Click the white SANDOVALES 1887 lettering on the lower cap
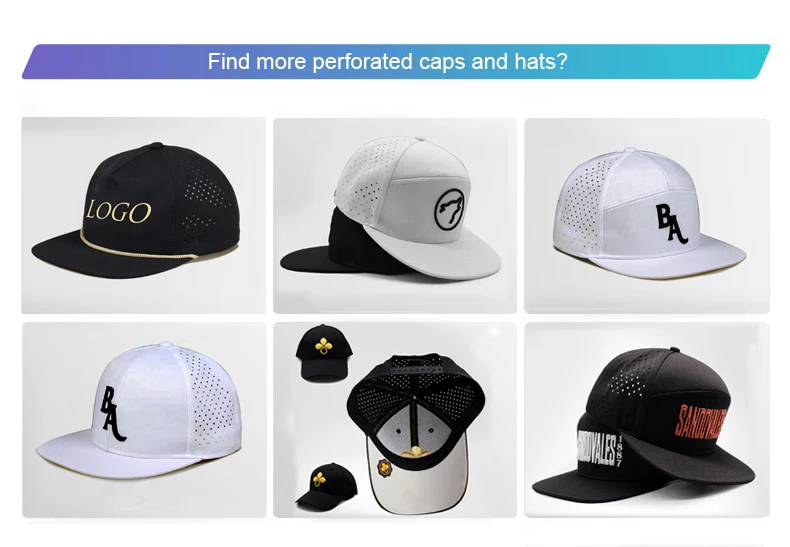The image size is (790, 547). [x=599, y=449]
